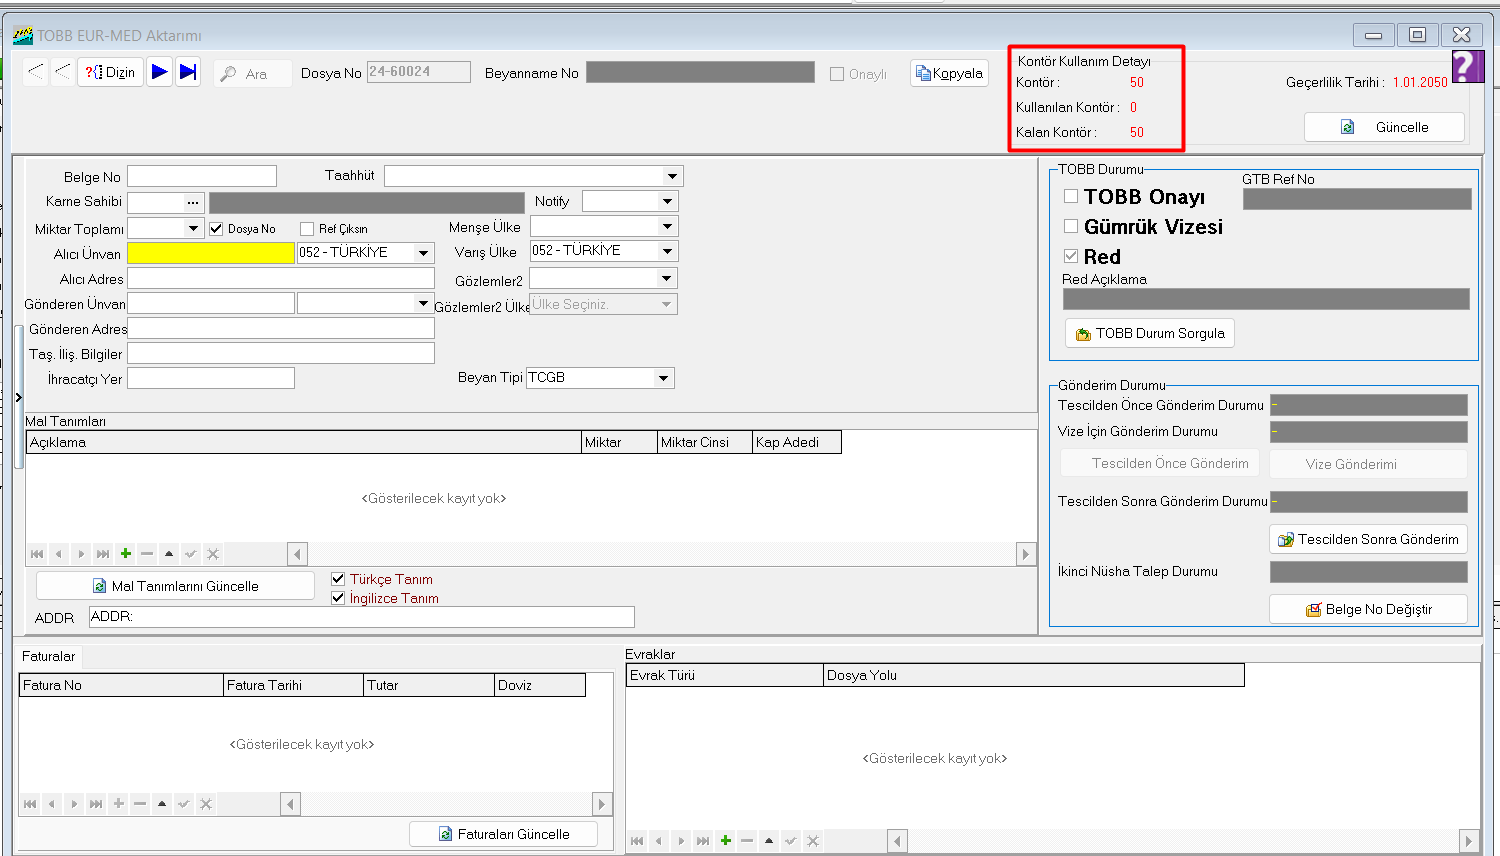Click Karne Sahibi ellipsis lookup button

(193, 202)
